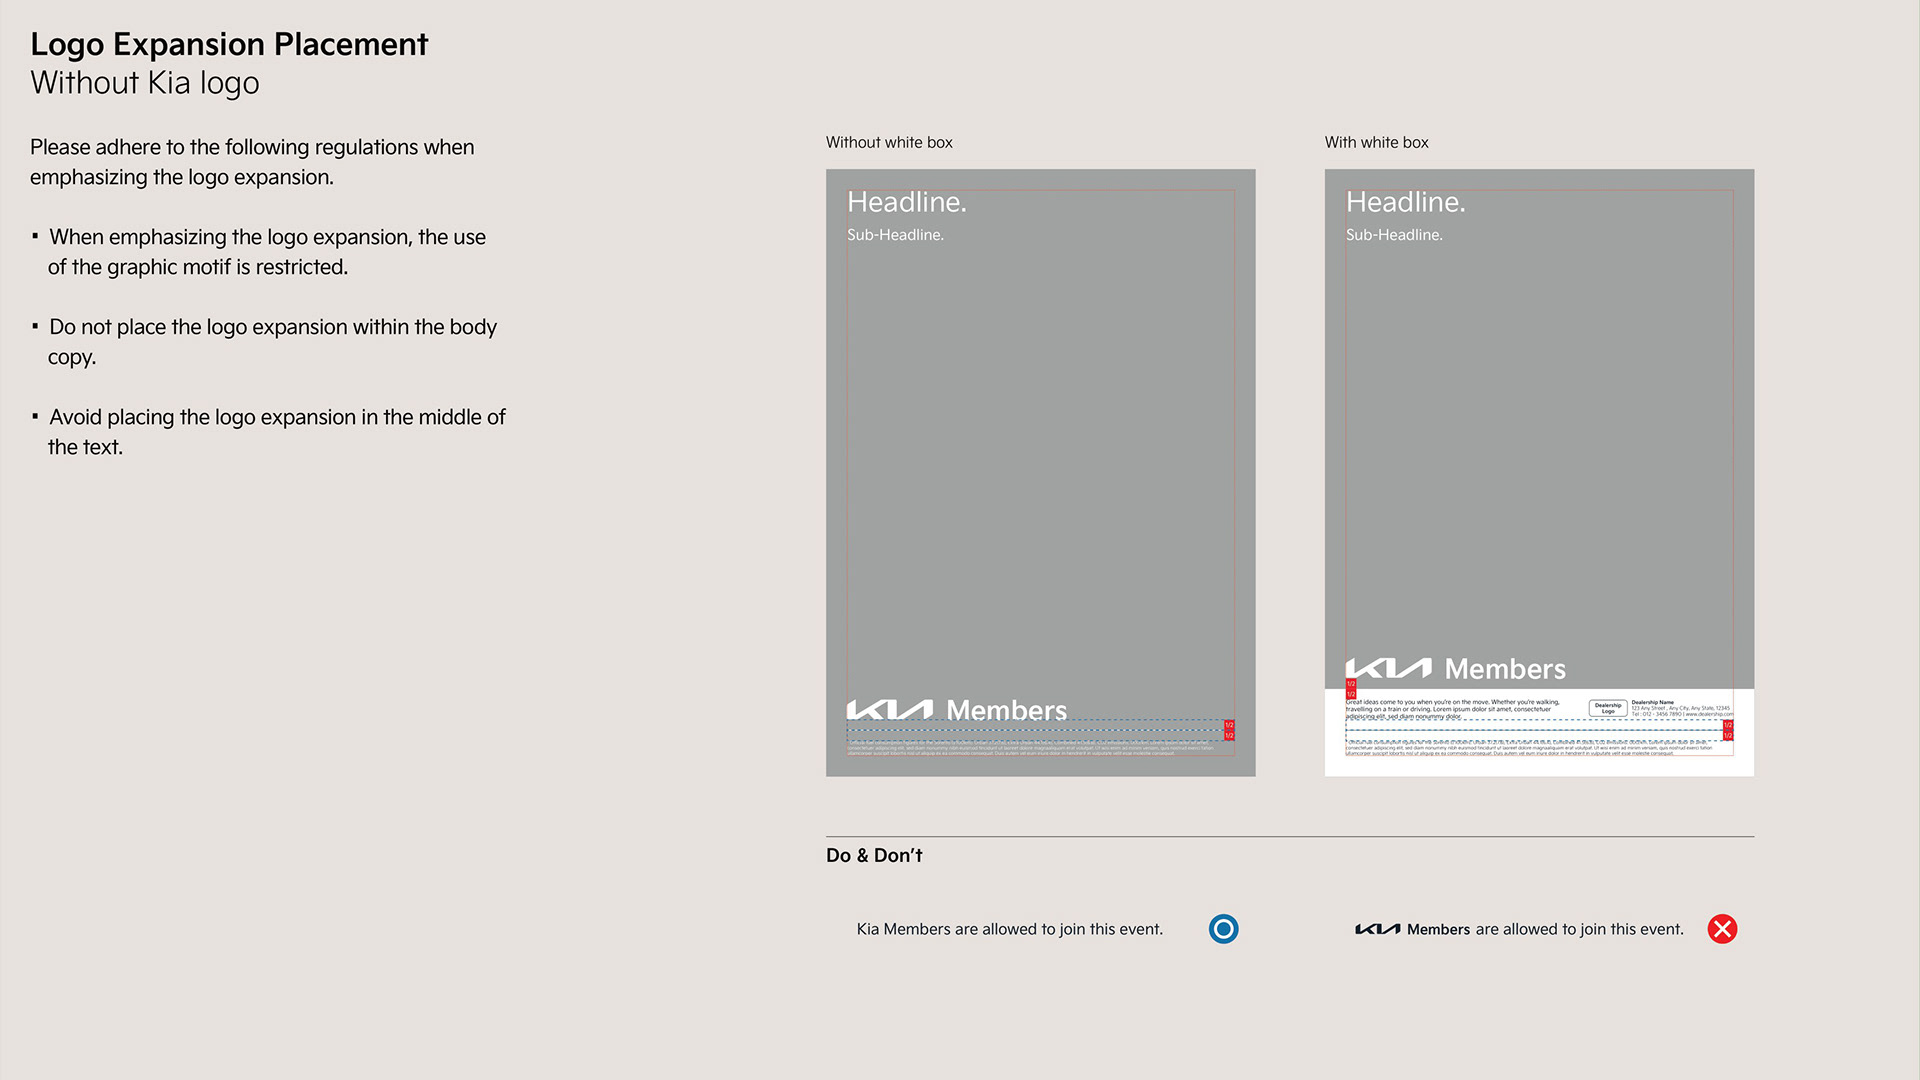Viewport: 1920px width, 1080px height.
Task: Click Dealership Name address text
Action: click(1680, 708)
